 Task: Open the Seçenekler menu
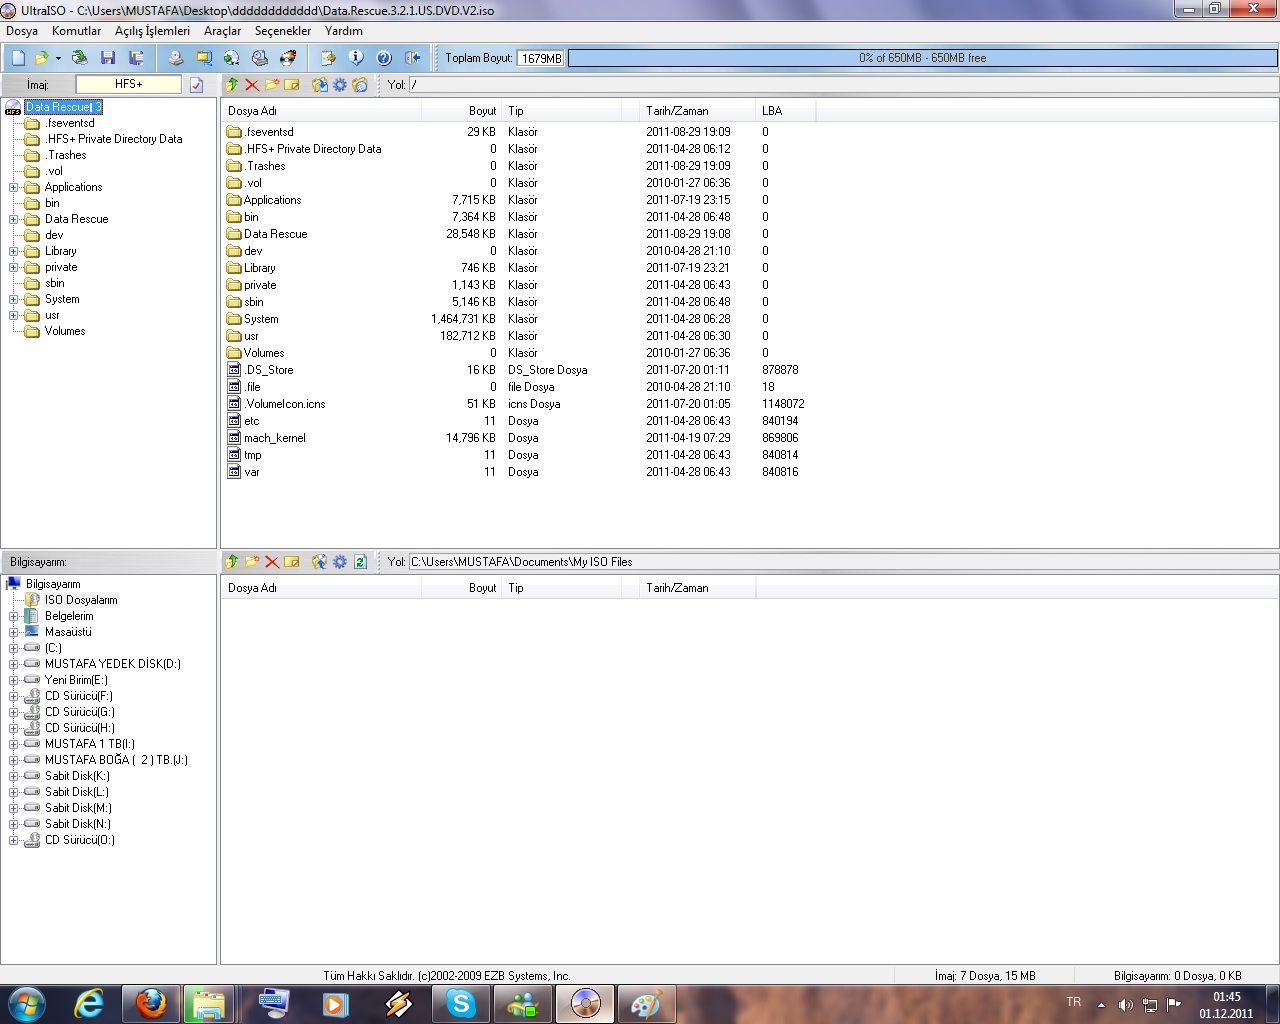[x=283, y=31]
